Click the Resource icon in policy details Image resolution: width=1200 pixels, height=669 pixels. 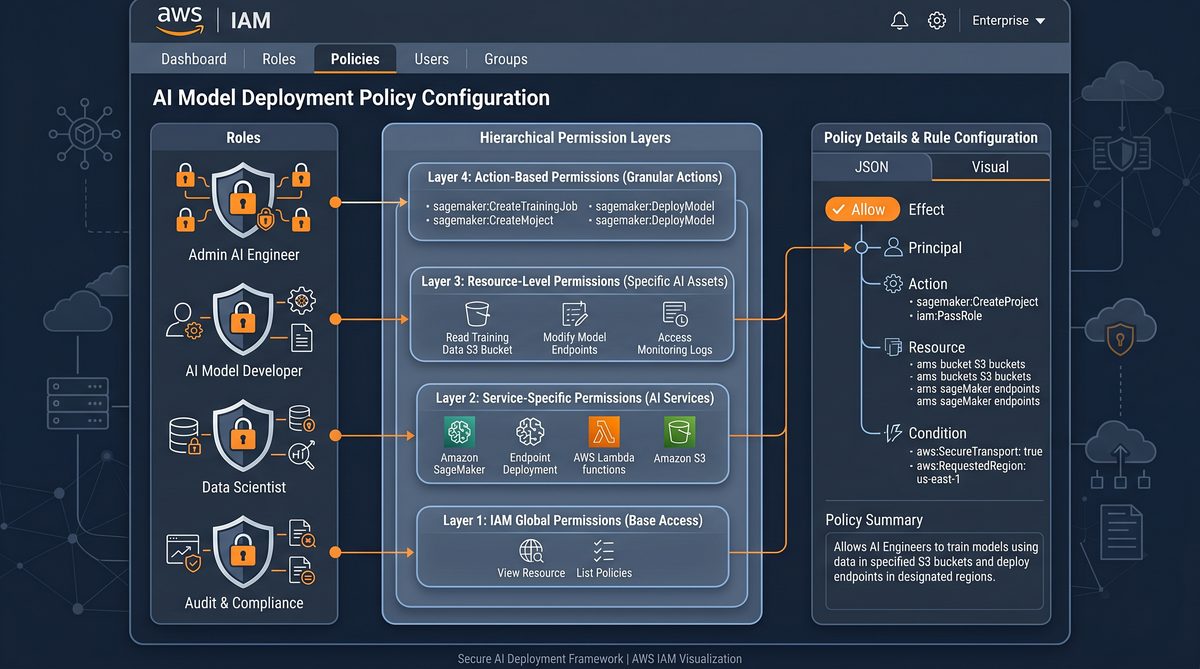pos(893,347)
